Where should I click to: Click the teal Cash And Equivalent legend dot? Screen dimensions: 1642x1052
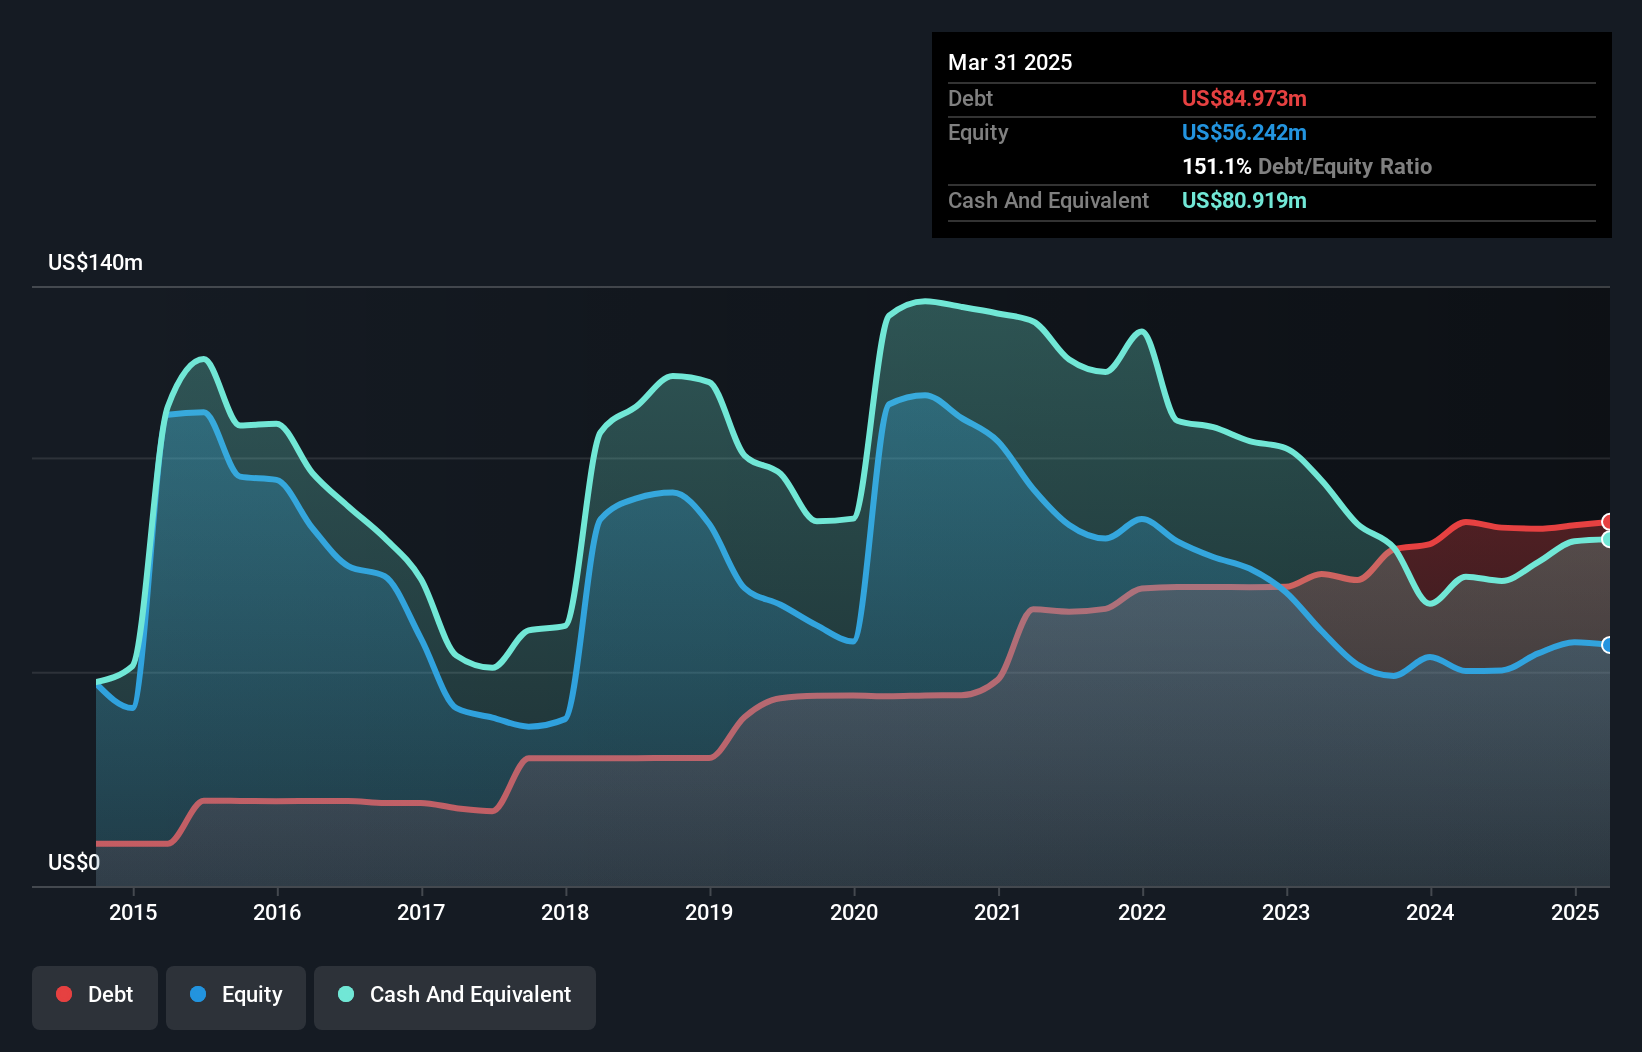point(346,994)
